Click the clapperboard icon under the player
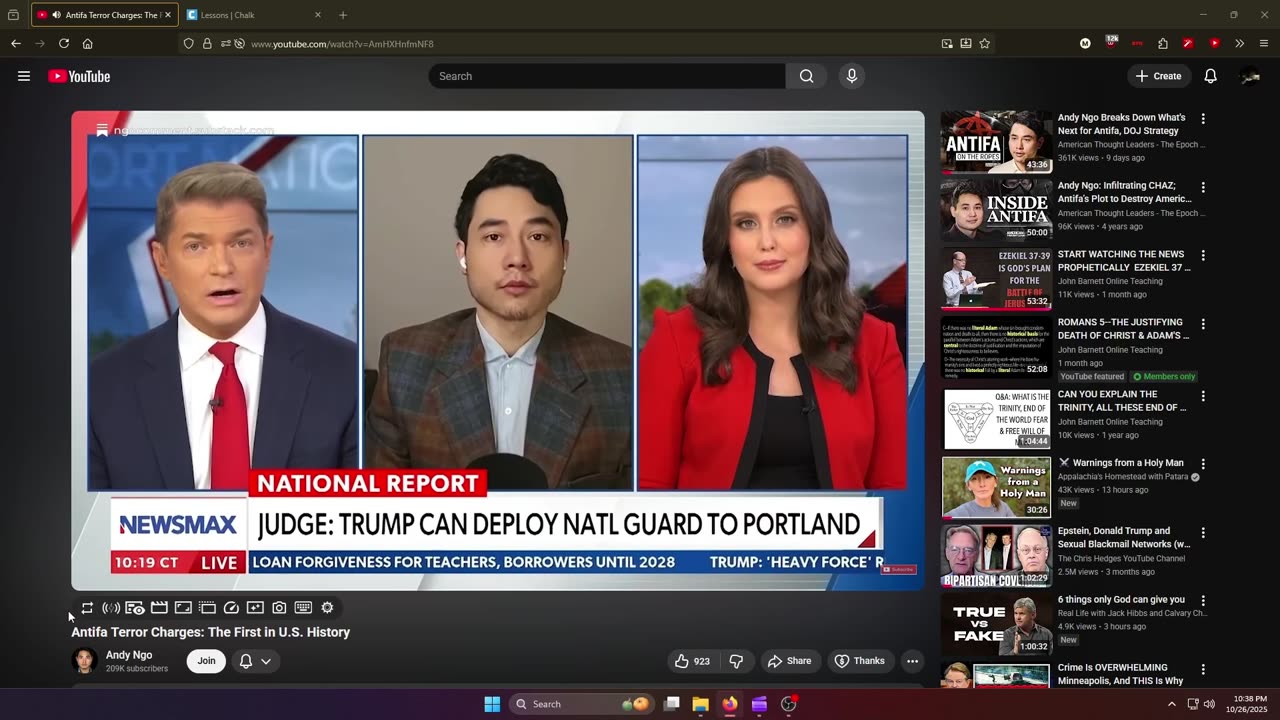Image resolution: width=1280 pixels, height=720 pixels. pyautogui.click(x=159, y=607)
